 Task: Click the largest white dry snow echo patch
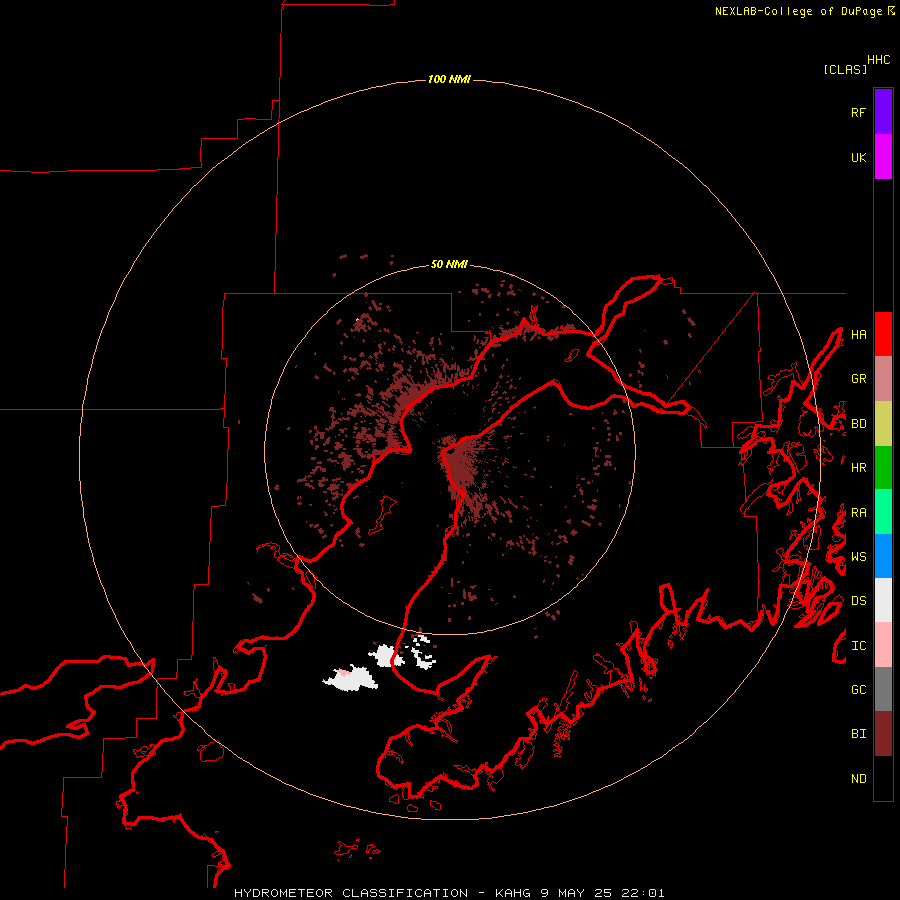(x=351, y=678)
